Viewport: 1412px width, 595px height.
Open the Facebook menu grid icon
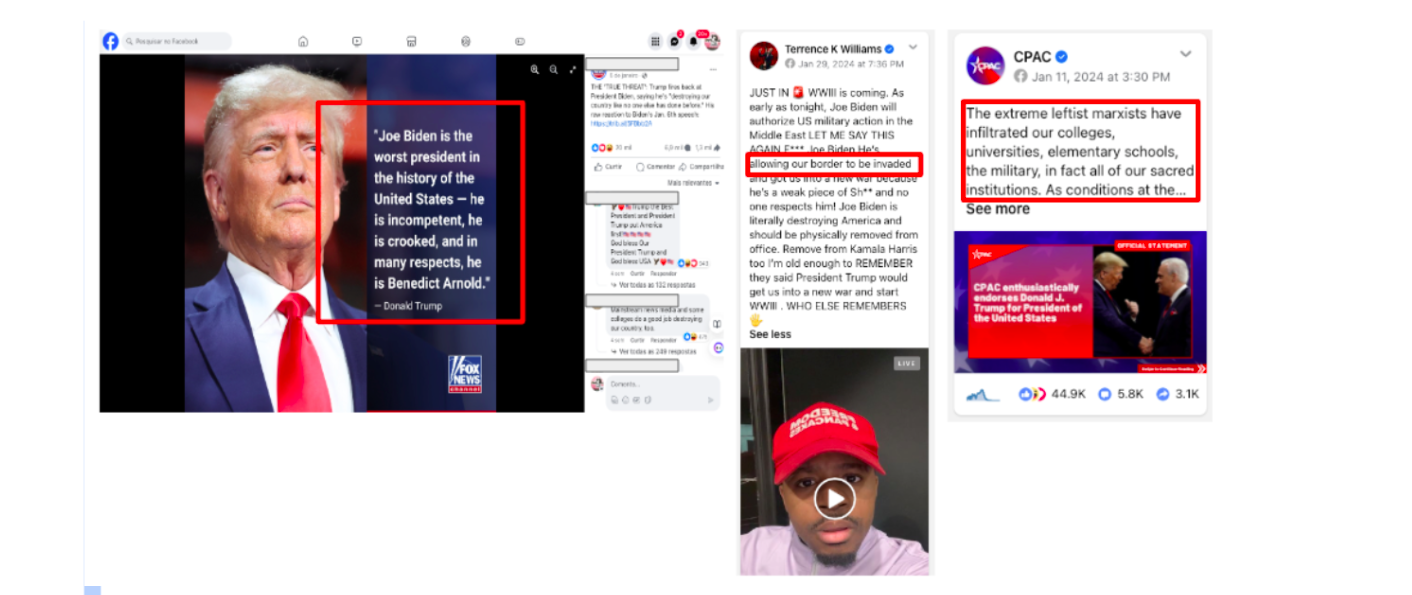[656, 41]
